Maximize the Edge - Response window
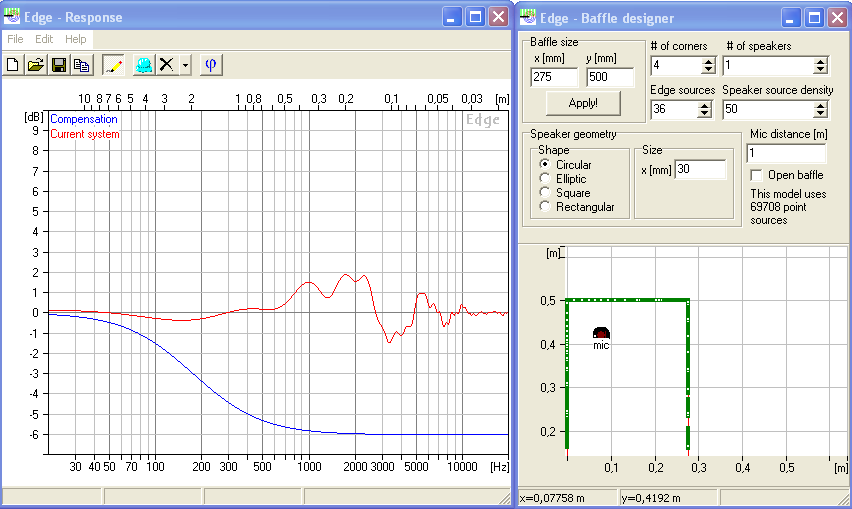The image size is (852, 509). 475,17
